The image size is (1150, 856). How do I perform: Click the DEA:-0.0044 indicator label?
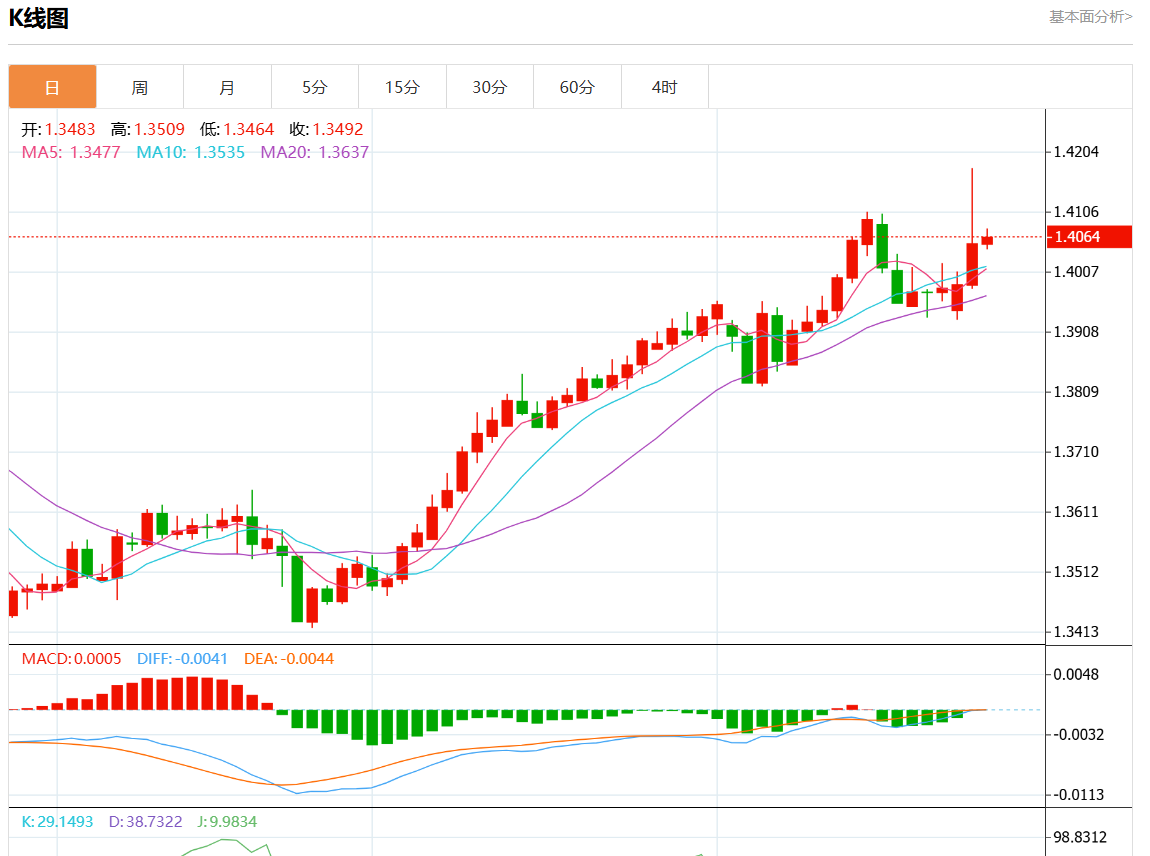click(289, 659)
